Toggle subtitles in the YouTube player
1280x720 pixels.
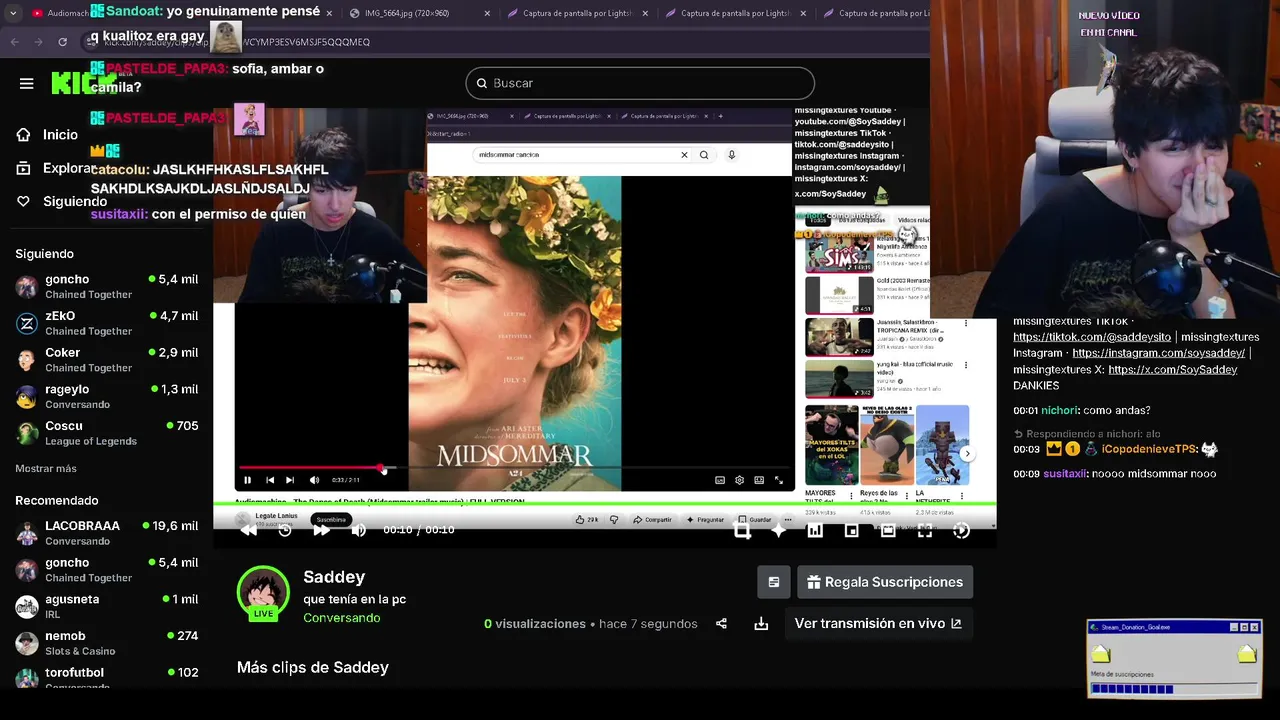[x=720, y=480]
